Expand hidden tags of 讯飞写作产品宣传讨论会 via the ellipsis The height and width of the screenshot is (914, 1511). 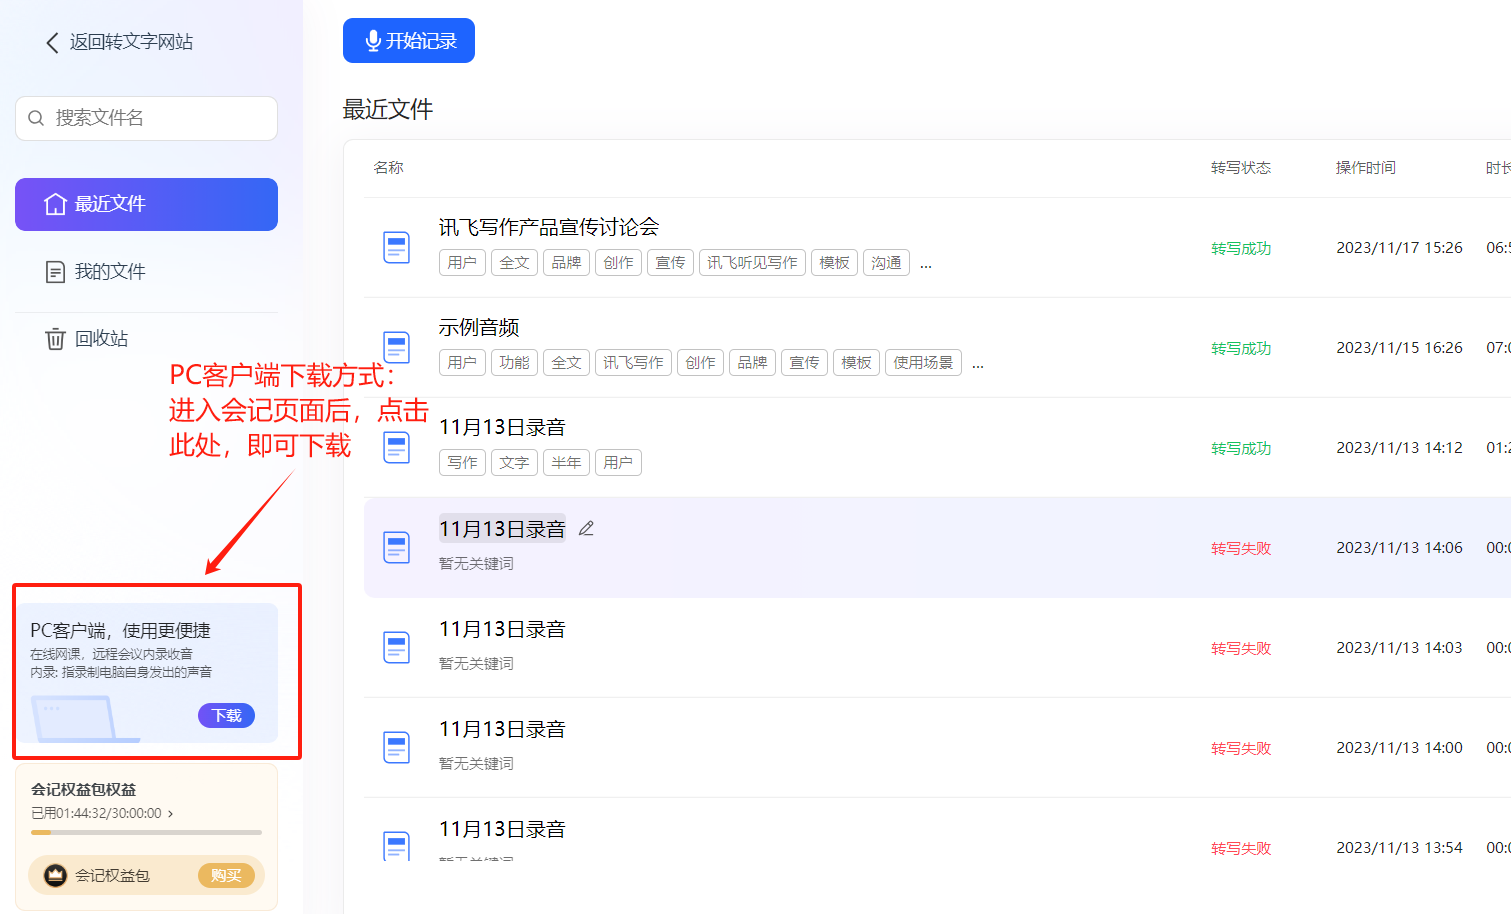tap(925, 263)
